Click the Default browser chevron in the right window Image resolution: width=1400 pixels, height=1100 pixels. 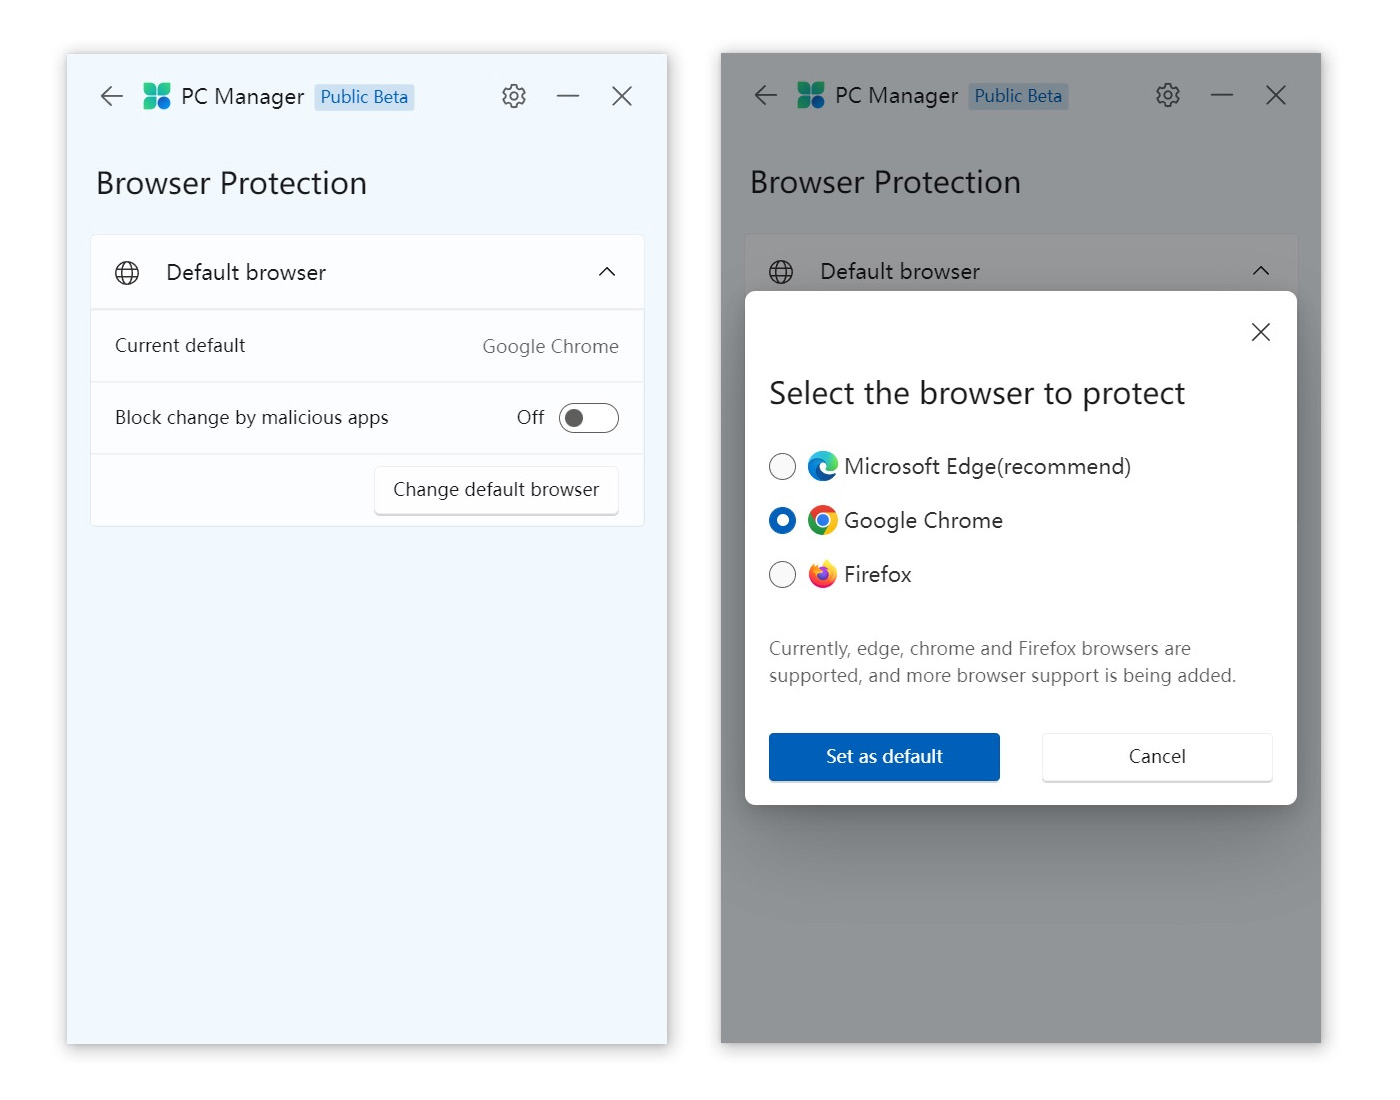tap(1261, 271)
